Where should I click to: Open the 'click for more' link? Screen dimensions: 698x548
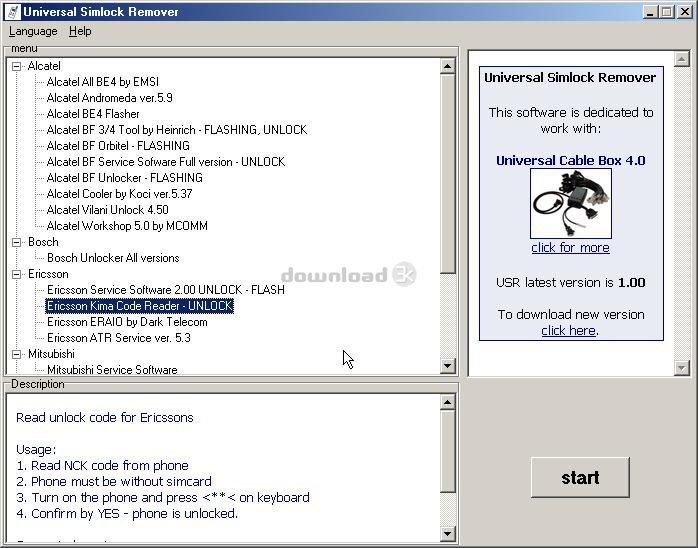[x=570, y=248]
